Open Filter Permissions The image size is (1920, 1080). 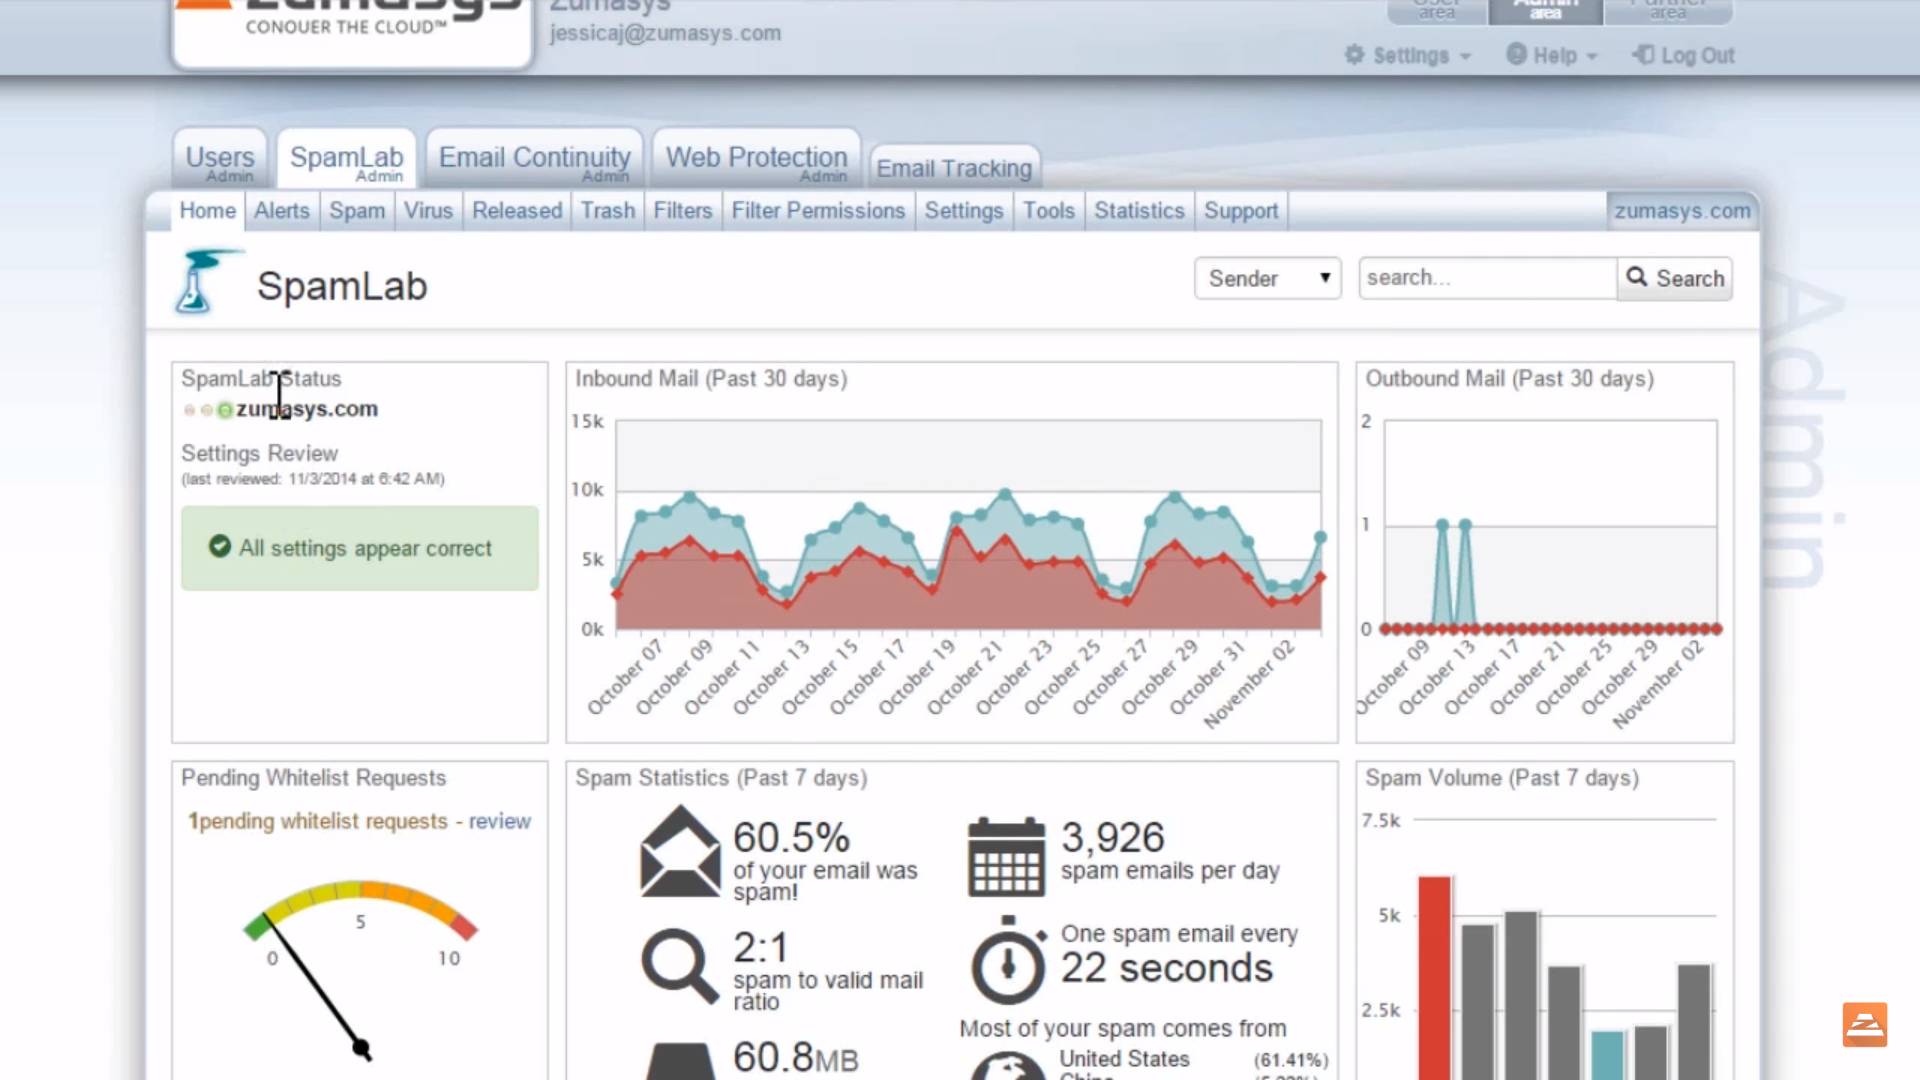point(818,211)
